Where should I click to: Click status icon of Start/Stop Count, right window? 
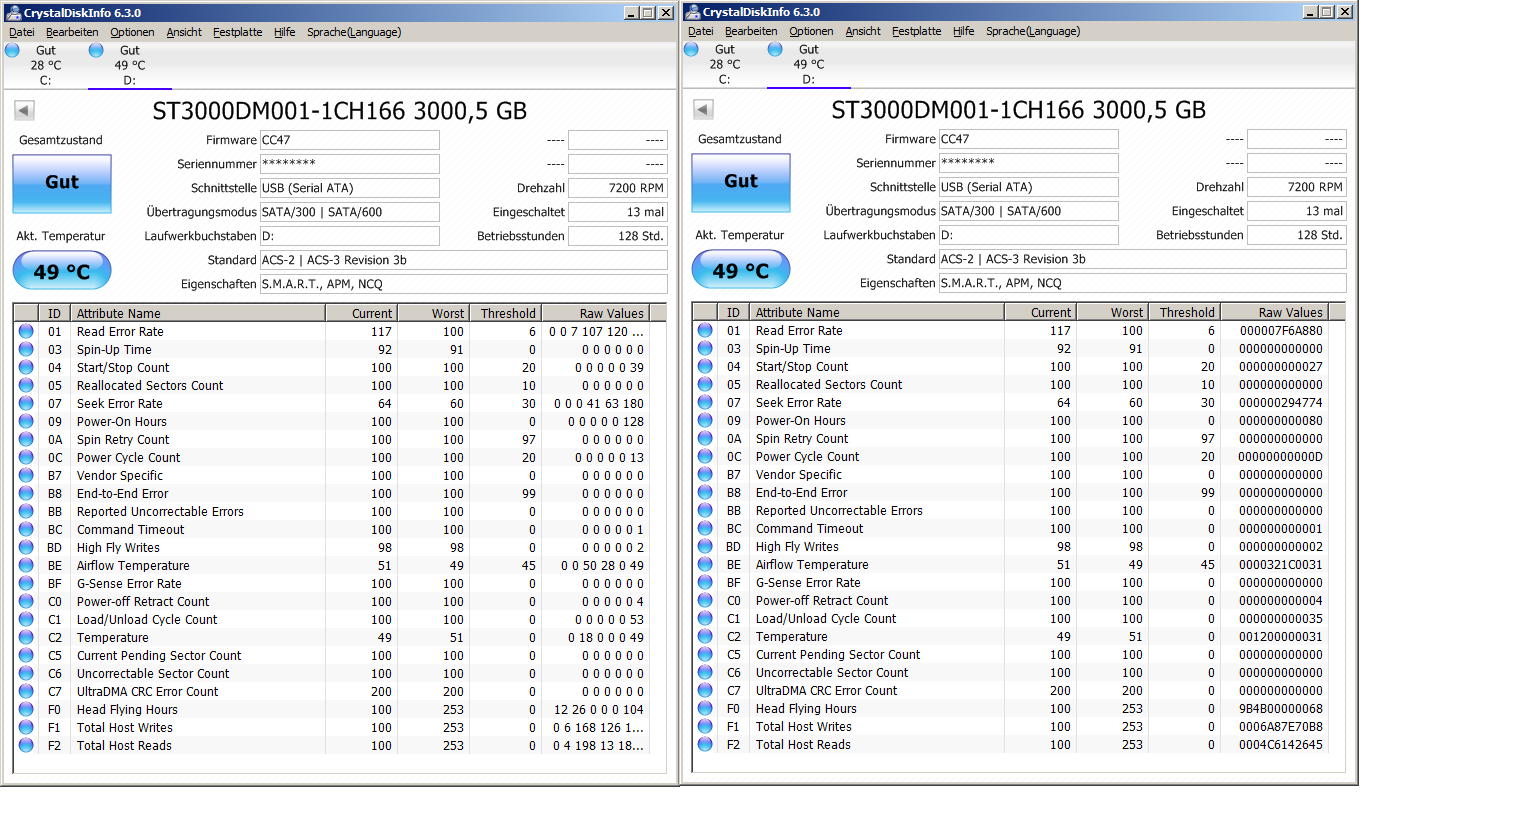[x=705, y=366]
